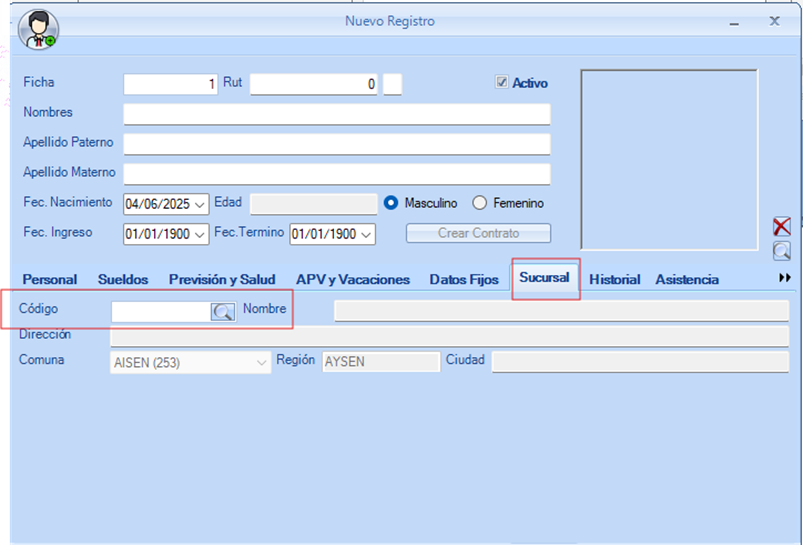The width and height of the screenshot is (803, 545).
Task: Minimize the Nuevo Registro window
Action: click(736, 21)
